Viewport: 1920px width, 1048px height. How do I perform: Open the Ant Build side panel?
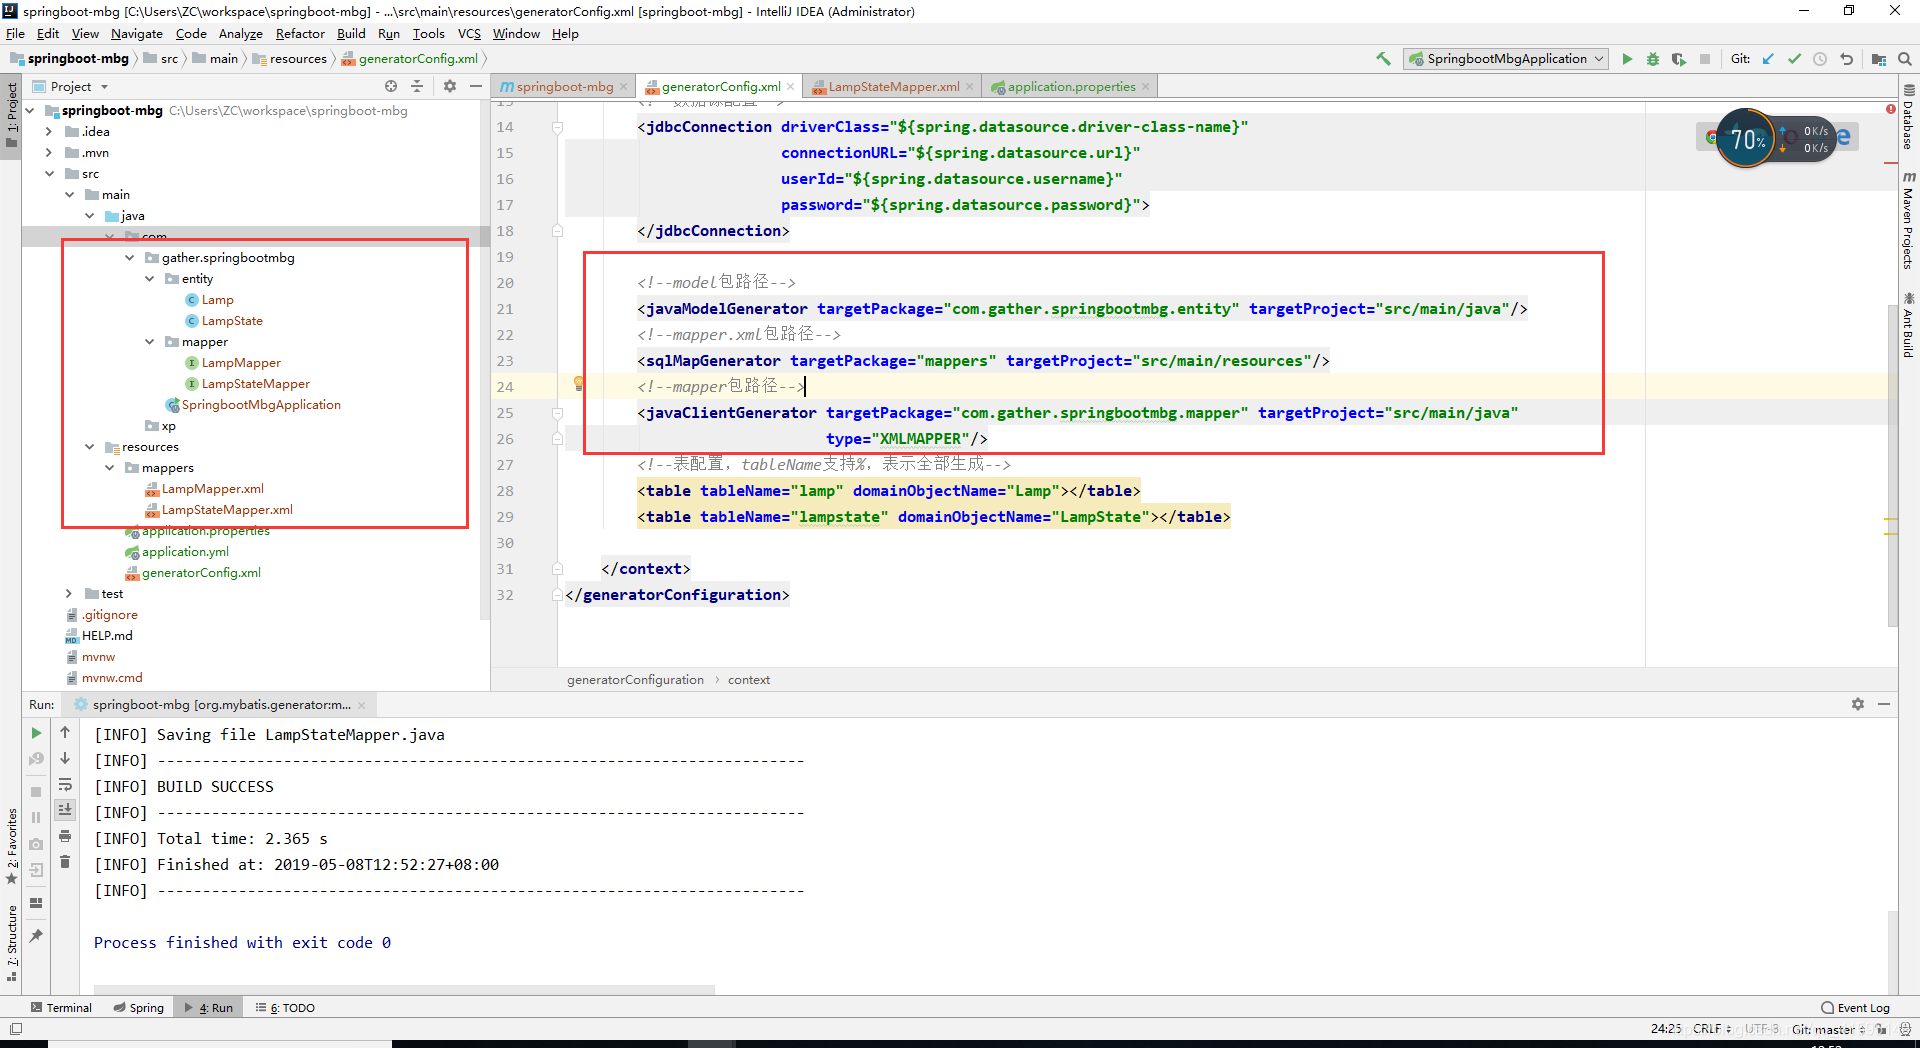(x=1908, y=325)
